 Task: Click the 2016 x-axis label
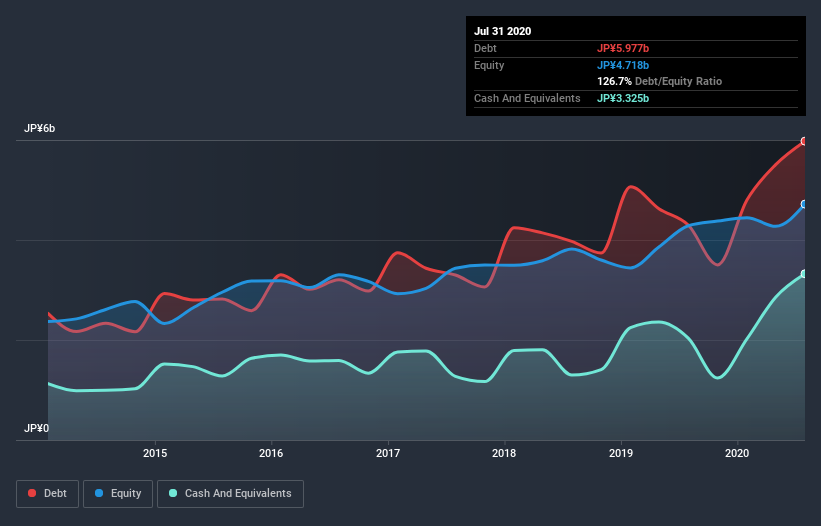click(271, 453)
